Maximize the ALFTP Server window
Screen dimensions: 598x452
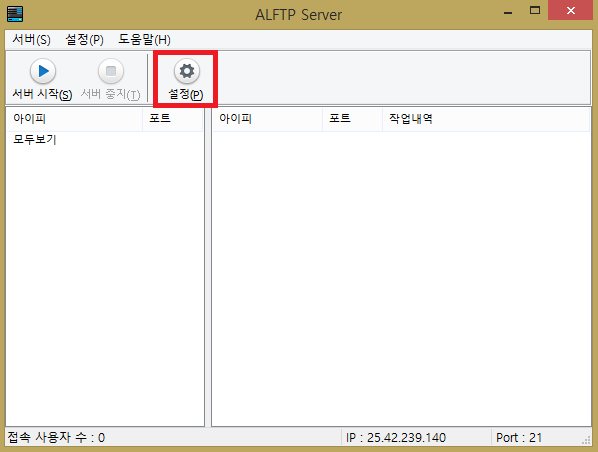[535, 11]
